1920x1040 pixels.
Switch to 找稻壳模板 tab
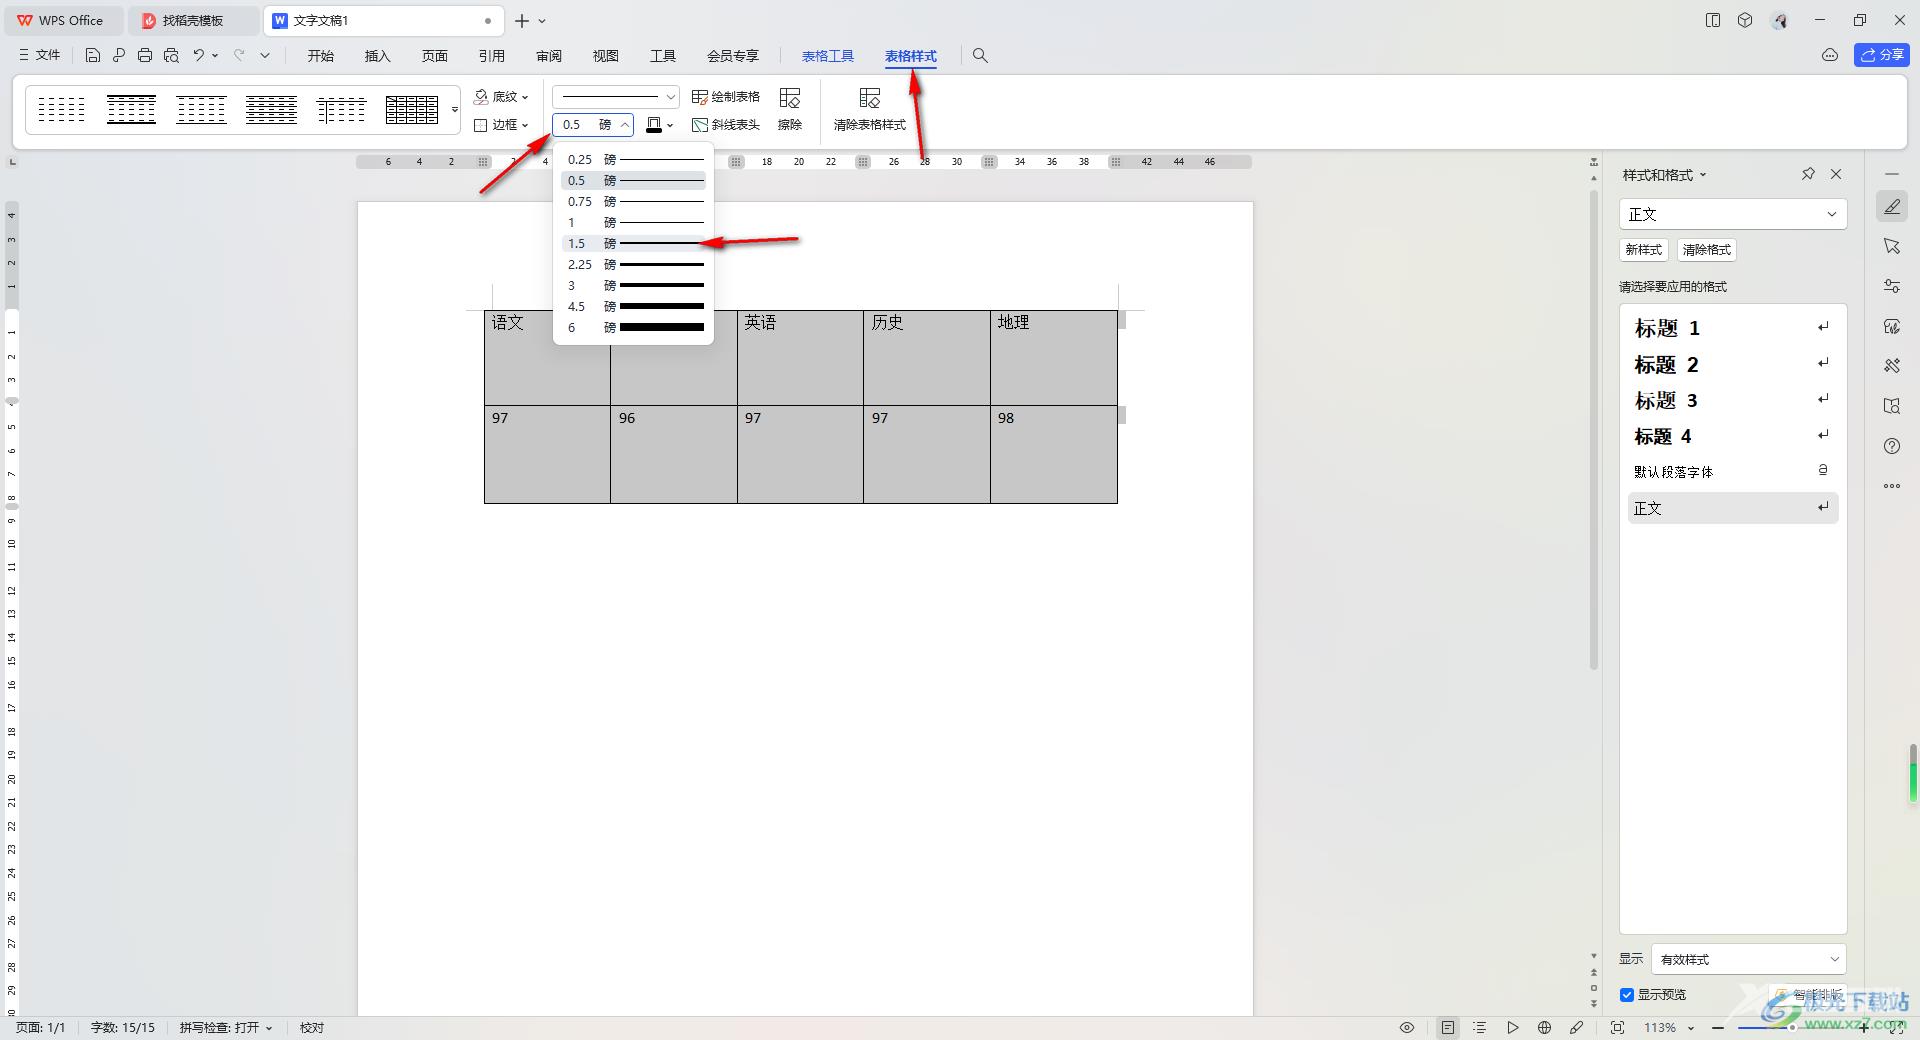tap(193, 20)
